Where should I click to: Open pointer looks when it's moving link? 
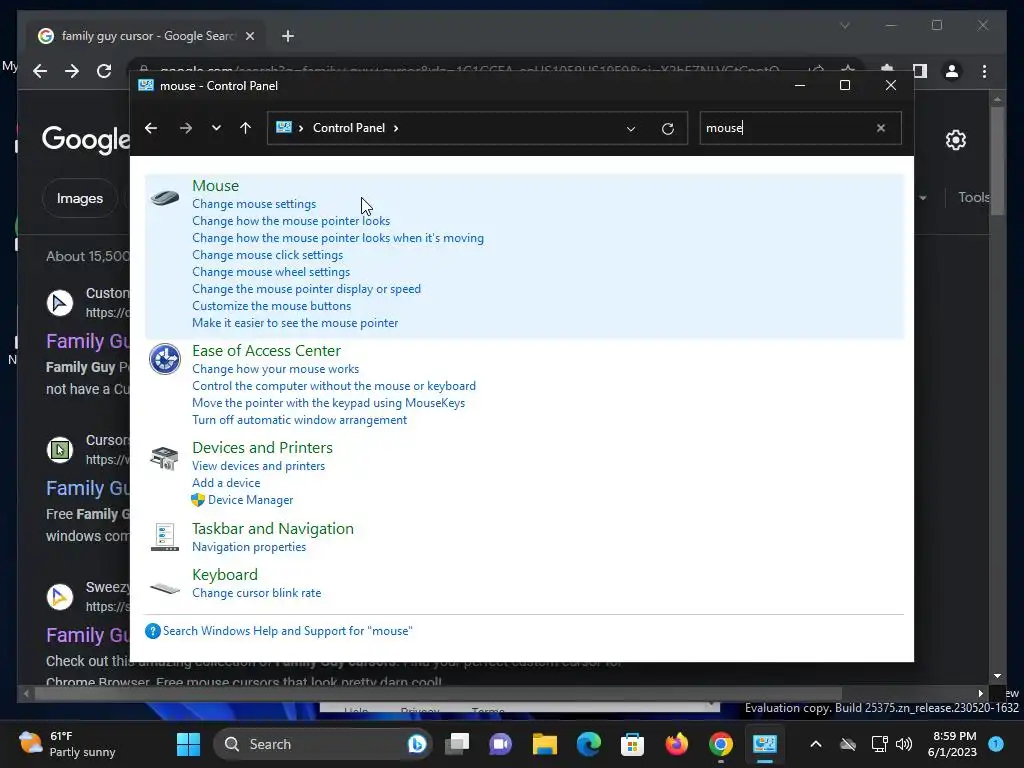coord(338,238)
